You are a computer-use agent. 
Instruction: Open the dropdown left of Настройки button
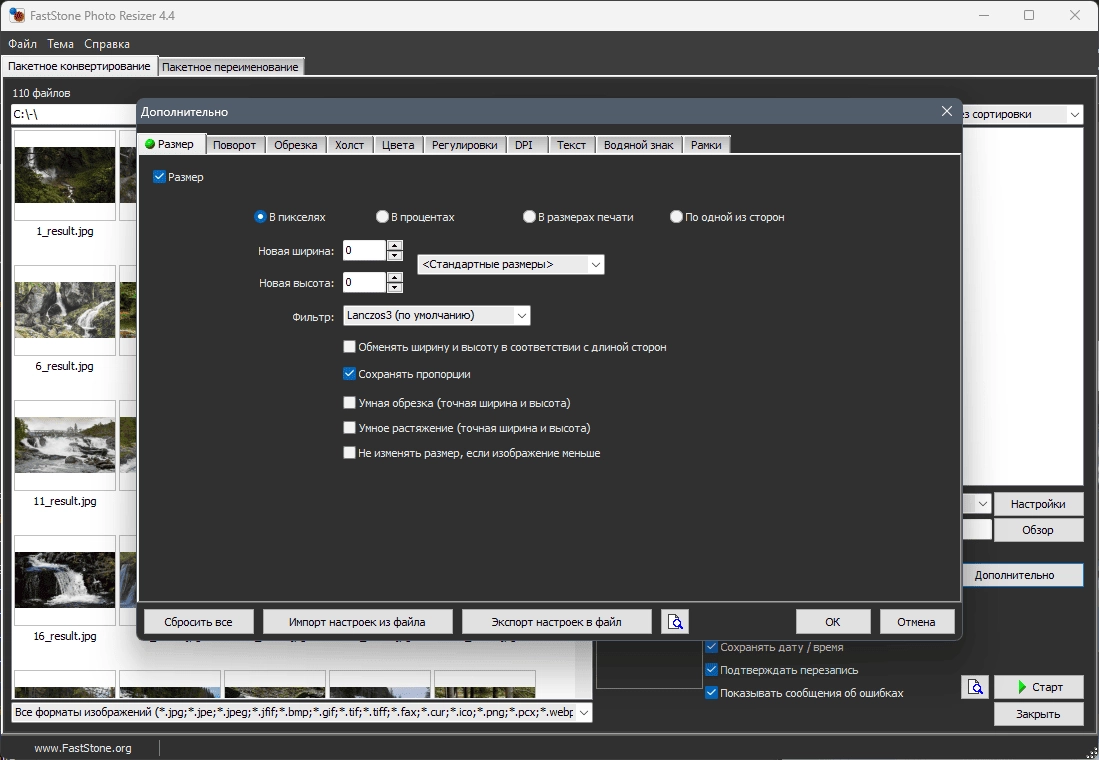tap(983, 503)
